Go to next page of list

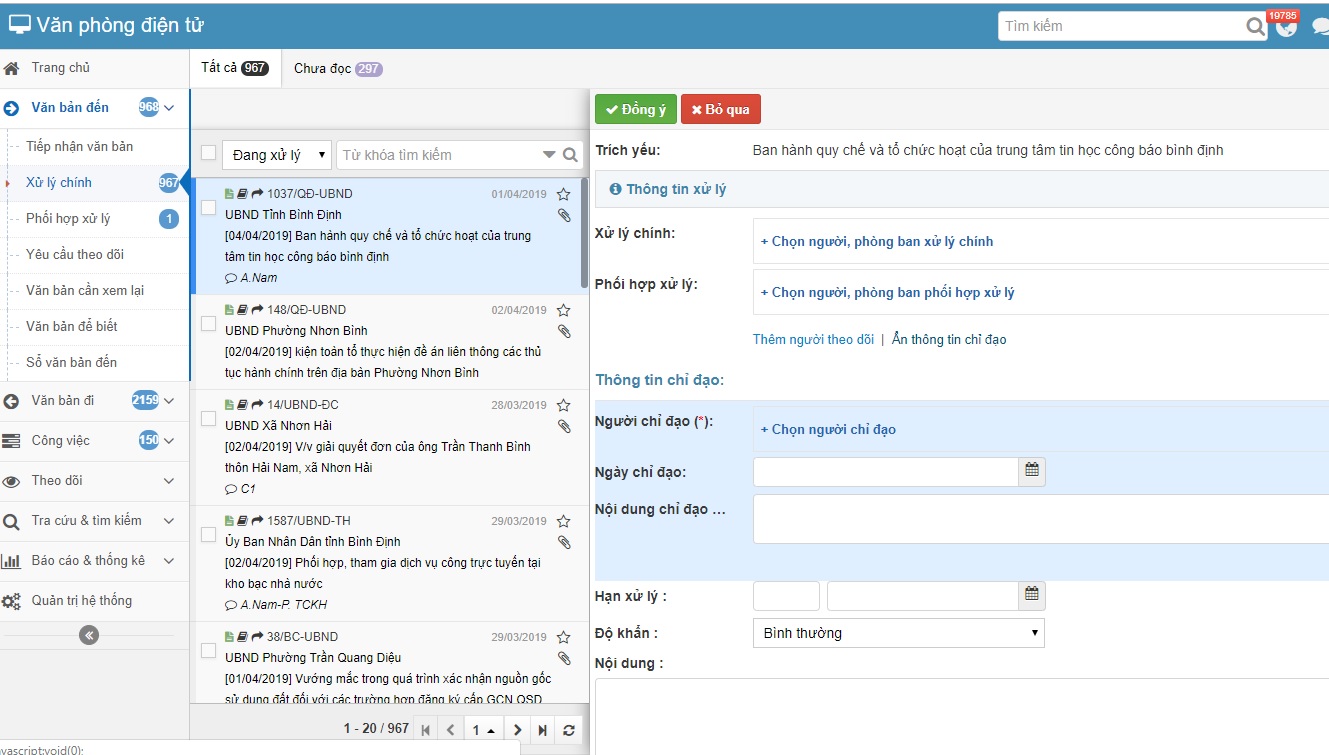(517, 730)
